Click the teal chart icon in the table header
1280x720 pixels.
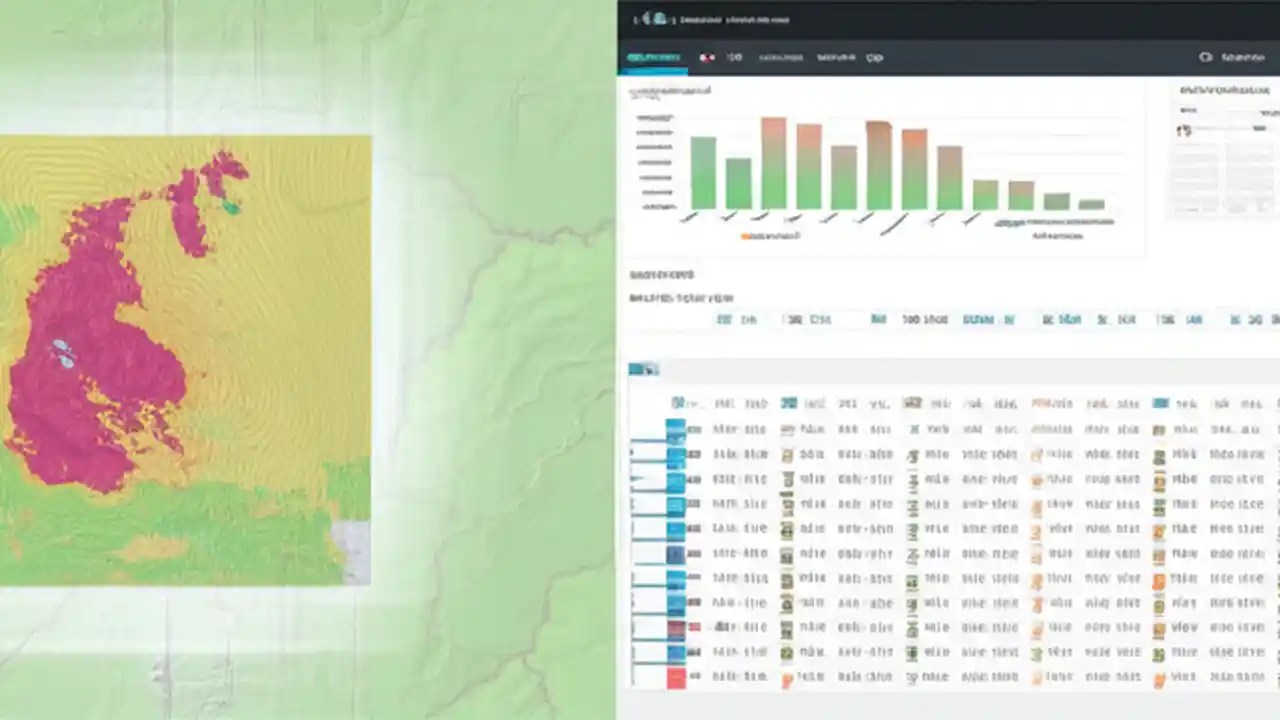pyautogui.click(x=788, y=403)
